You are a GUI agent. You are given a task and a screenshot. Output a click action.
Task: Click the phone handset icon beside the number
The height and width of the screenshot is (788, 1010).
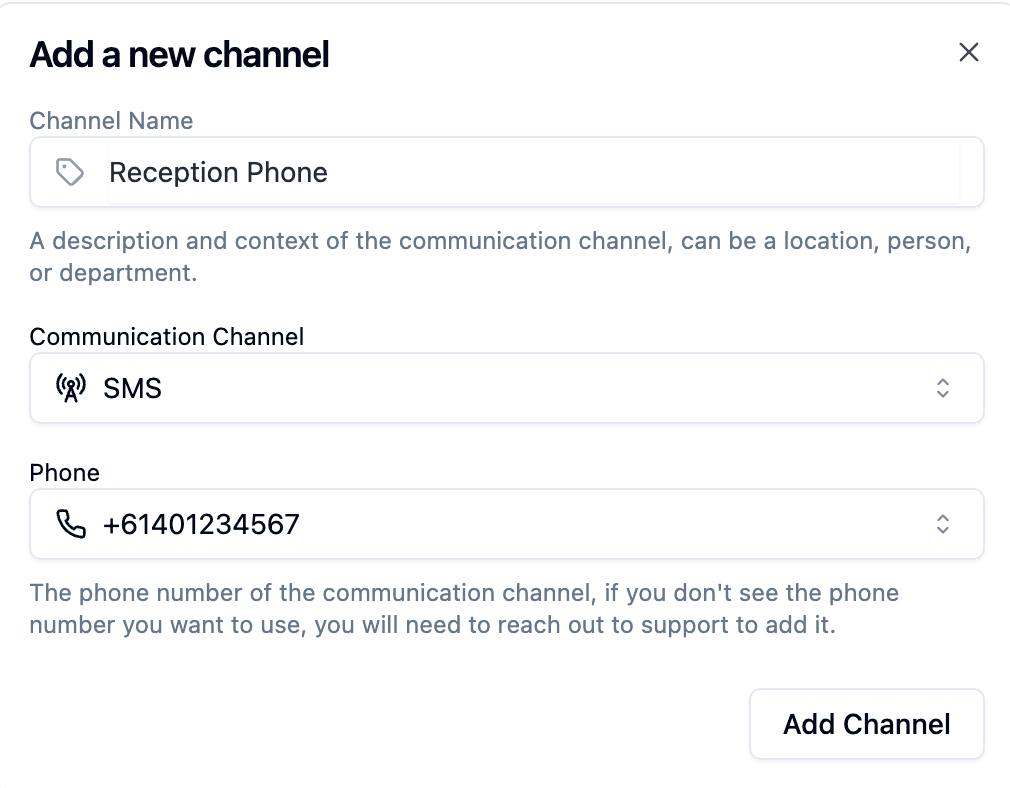[70, 524]
